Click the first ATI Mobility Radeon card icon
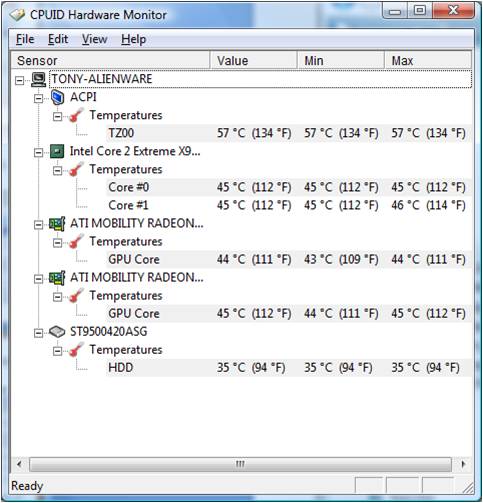This screenshot has width=483, height=503. [57, 224]
